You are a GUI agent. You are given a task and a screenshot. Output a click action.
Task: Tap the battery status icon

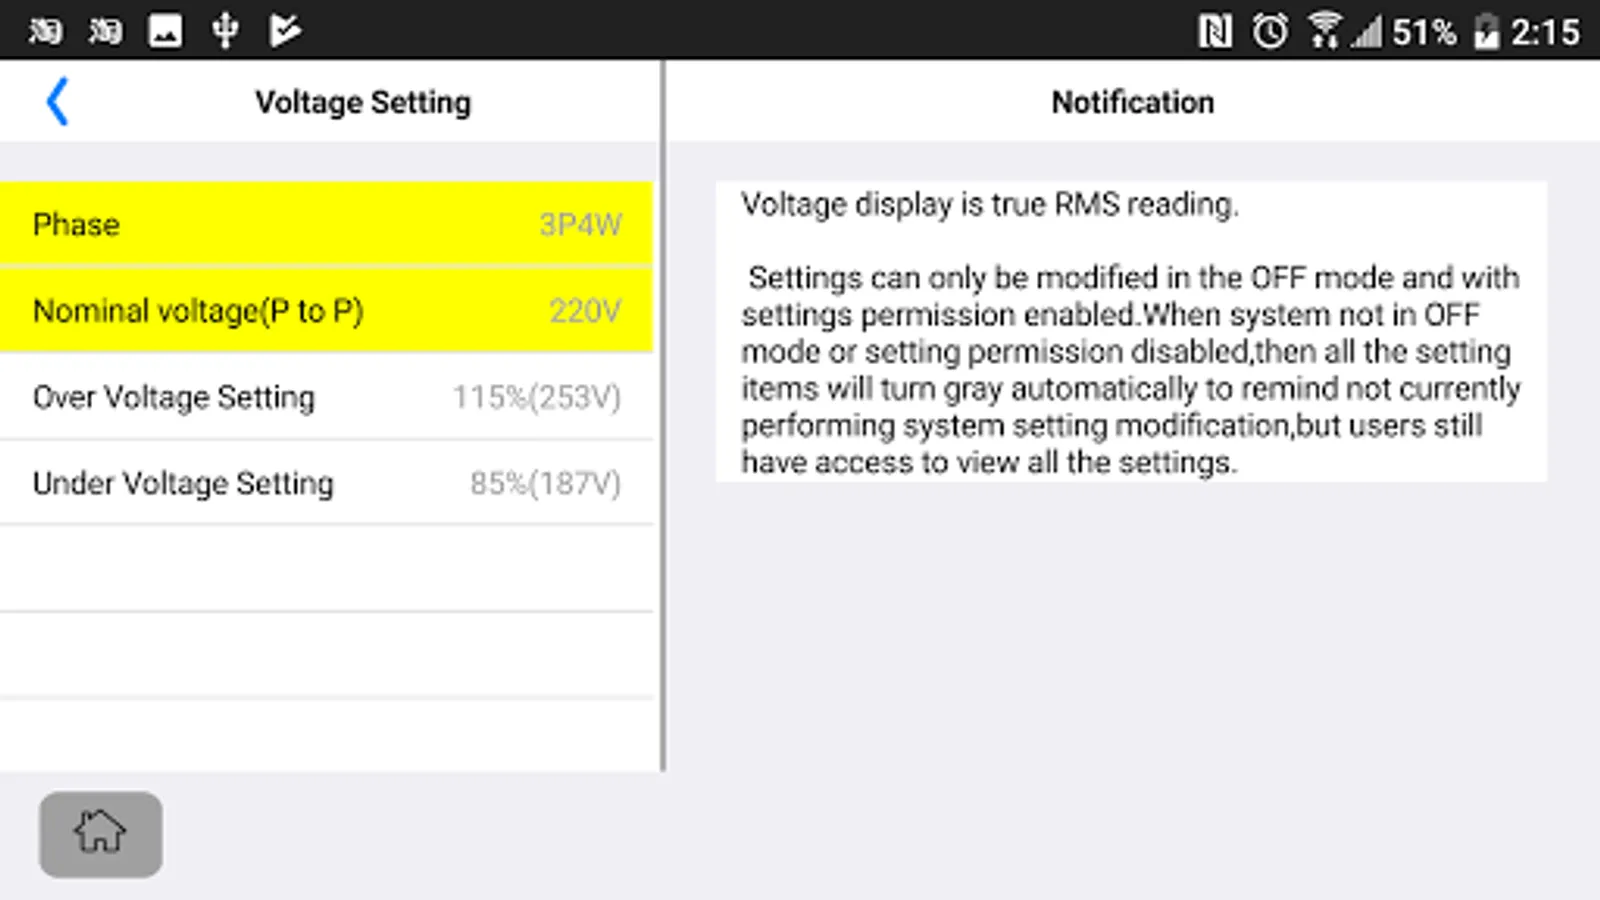[x=1487, y=32]
